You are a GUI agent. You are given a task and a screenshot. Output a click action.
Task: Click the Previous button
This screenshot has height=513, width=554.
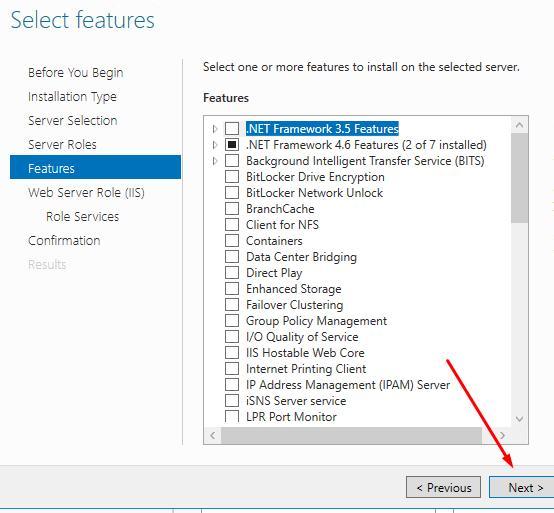(443, 488)
